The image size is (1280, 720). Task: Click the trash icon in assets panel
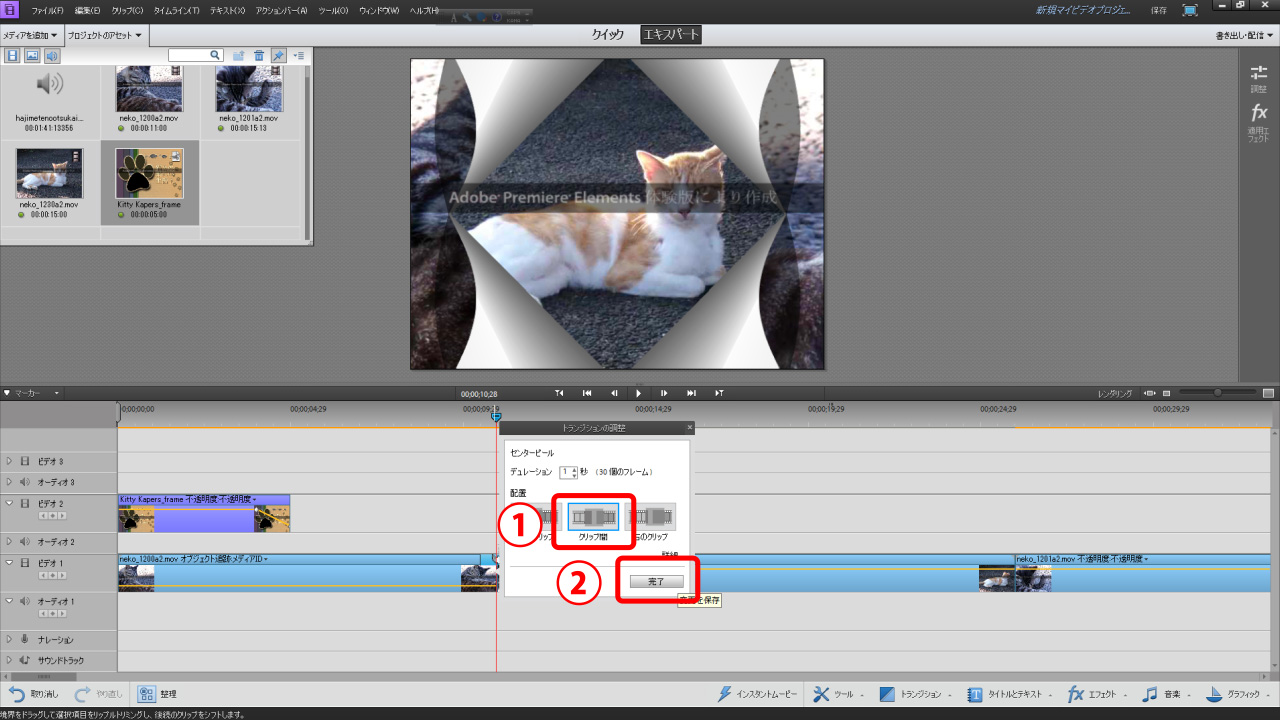[x=259, y=55]
